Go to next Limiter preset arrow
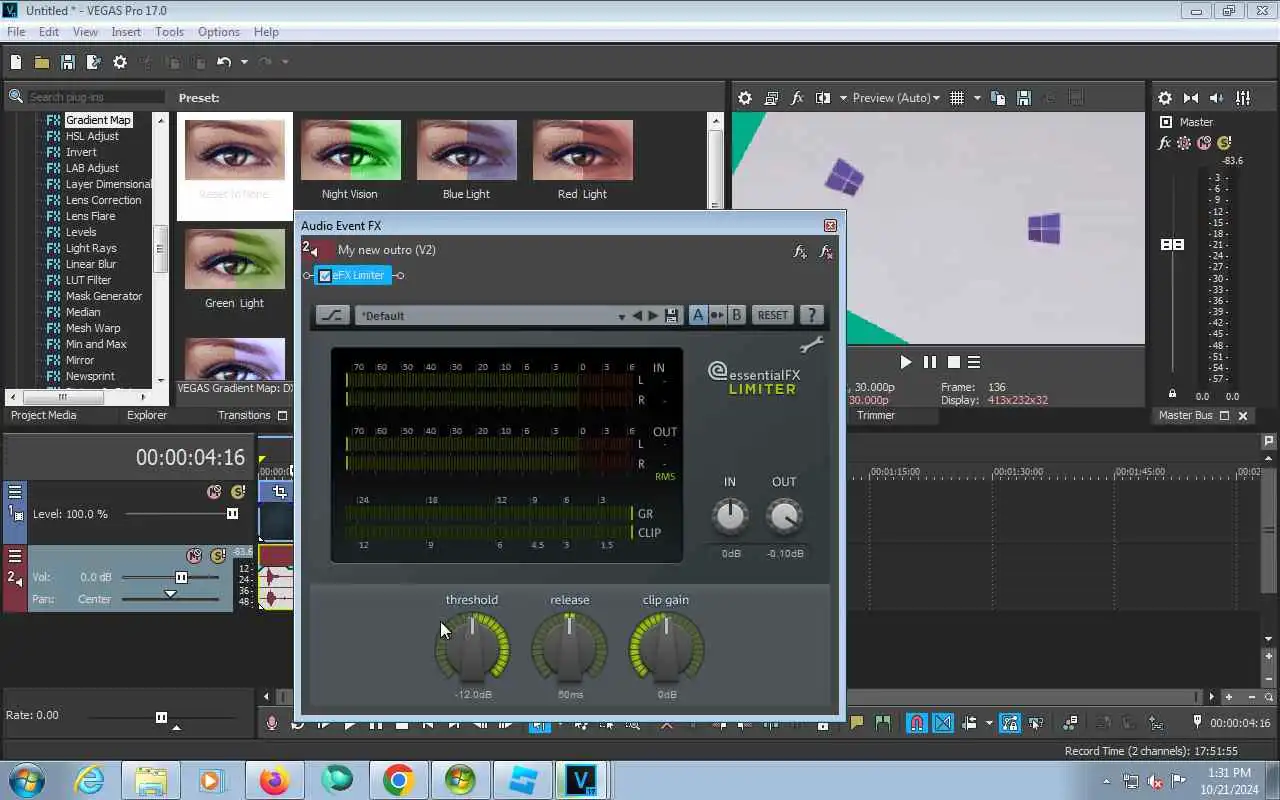Image resolution: width=1280 pixels, height=800 pixels. (x=654, y=315)
